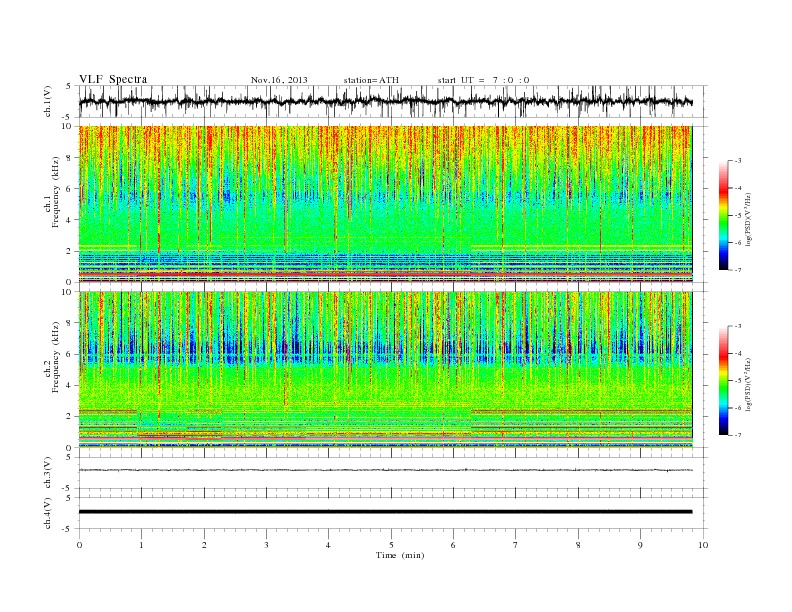The width and height of the screenshot is (792, 612).
Task: Click the lower PSD color scale bar
Action: 723,381
